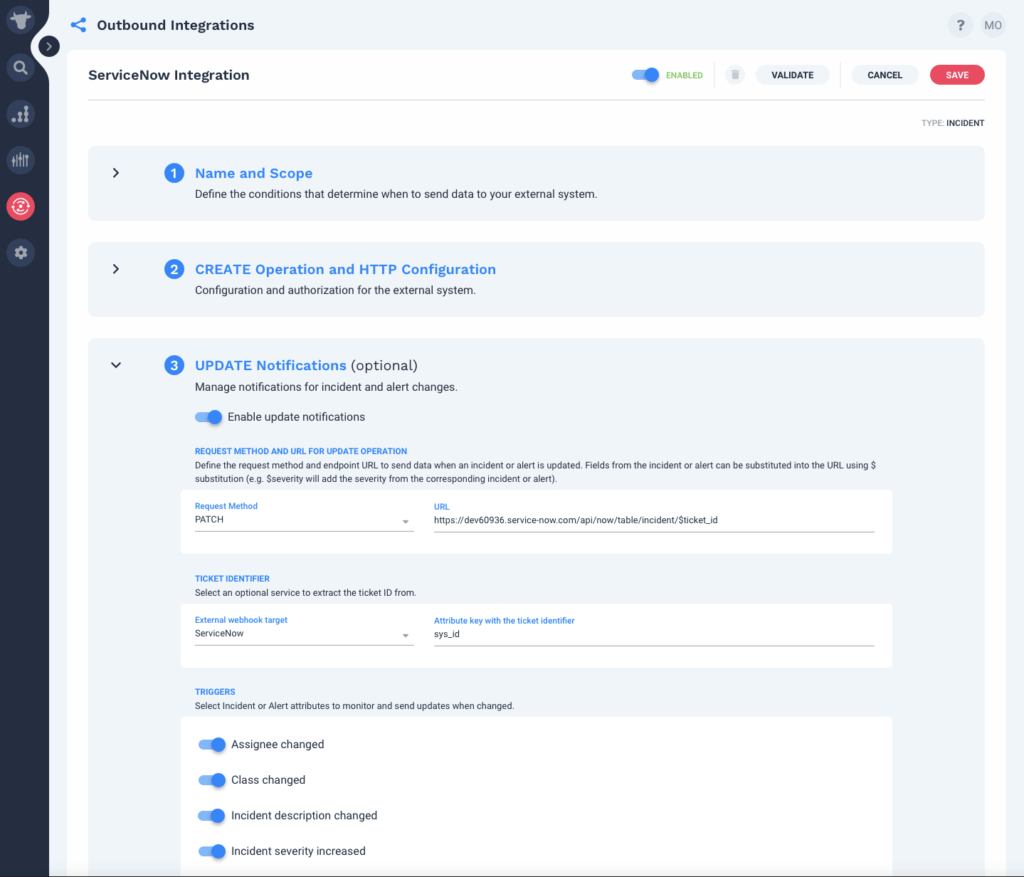Expand the Name and Scope section
Image resolution: width=1024 pixels, height=877 pixels.
point(116,173)
